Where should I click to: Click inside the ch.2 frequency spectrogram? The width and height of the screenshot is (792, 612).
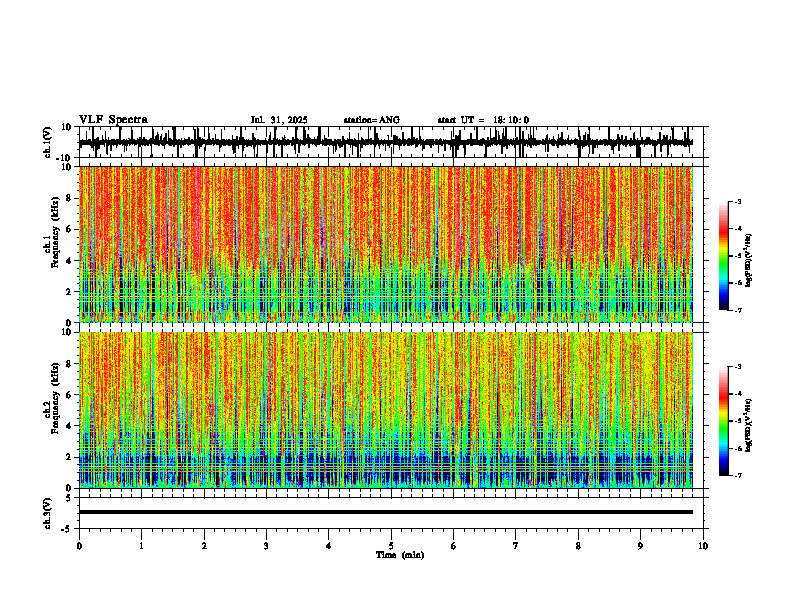coord(386,410)
